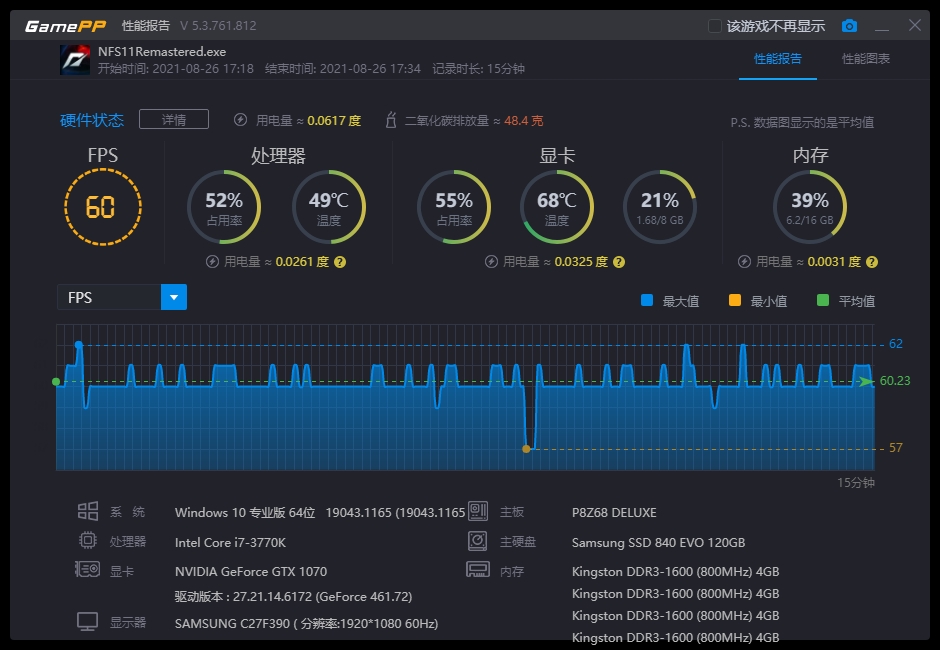The image size is (940, 650).
Task: Click the Windows system icon in info list
Action: [x=88, y=511]
